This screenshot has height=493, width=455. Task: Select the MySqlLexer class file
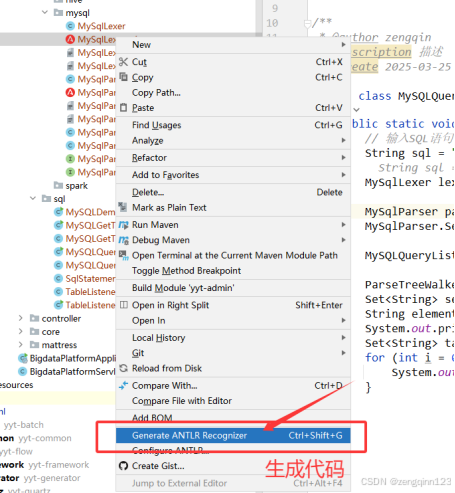[101, 26]
